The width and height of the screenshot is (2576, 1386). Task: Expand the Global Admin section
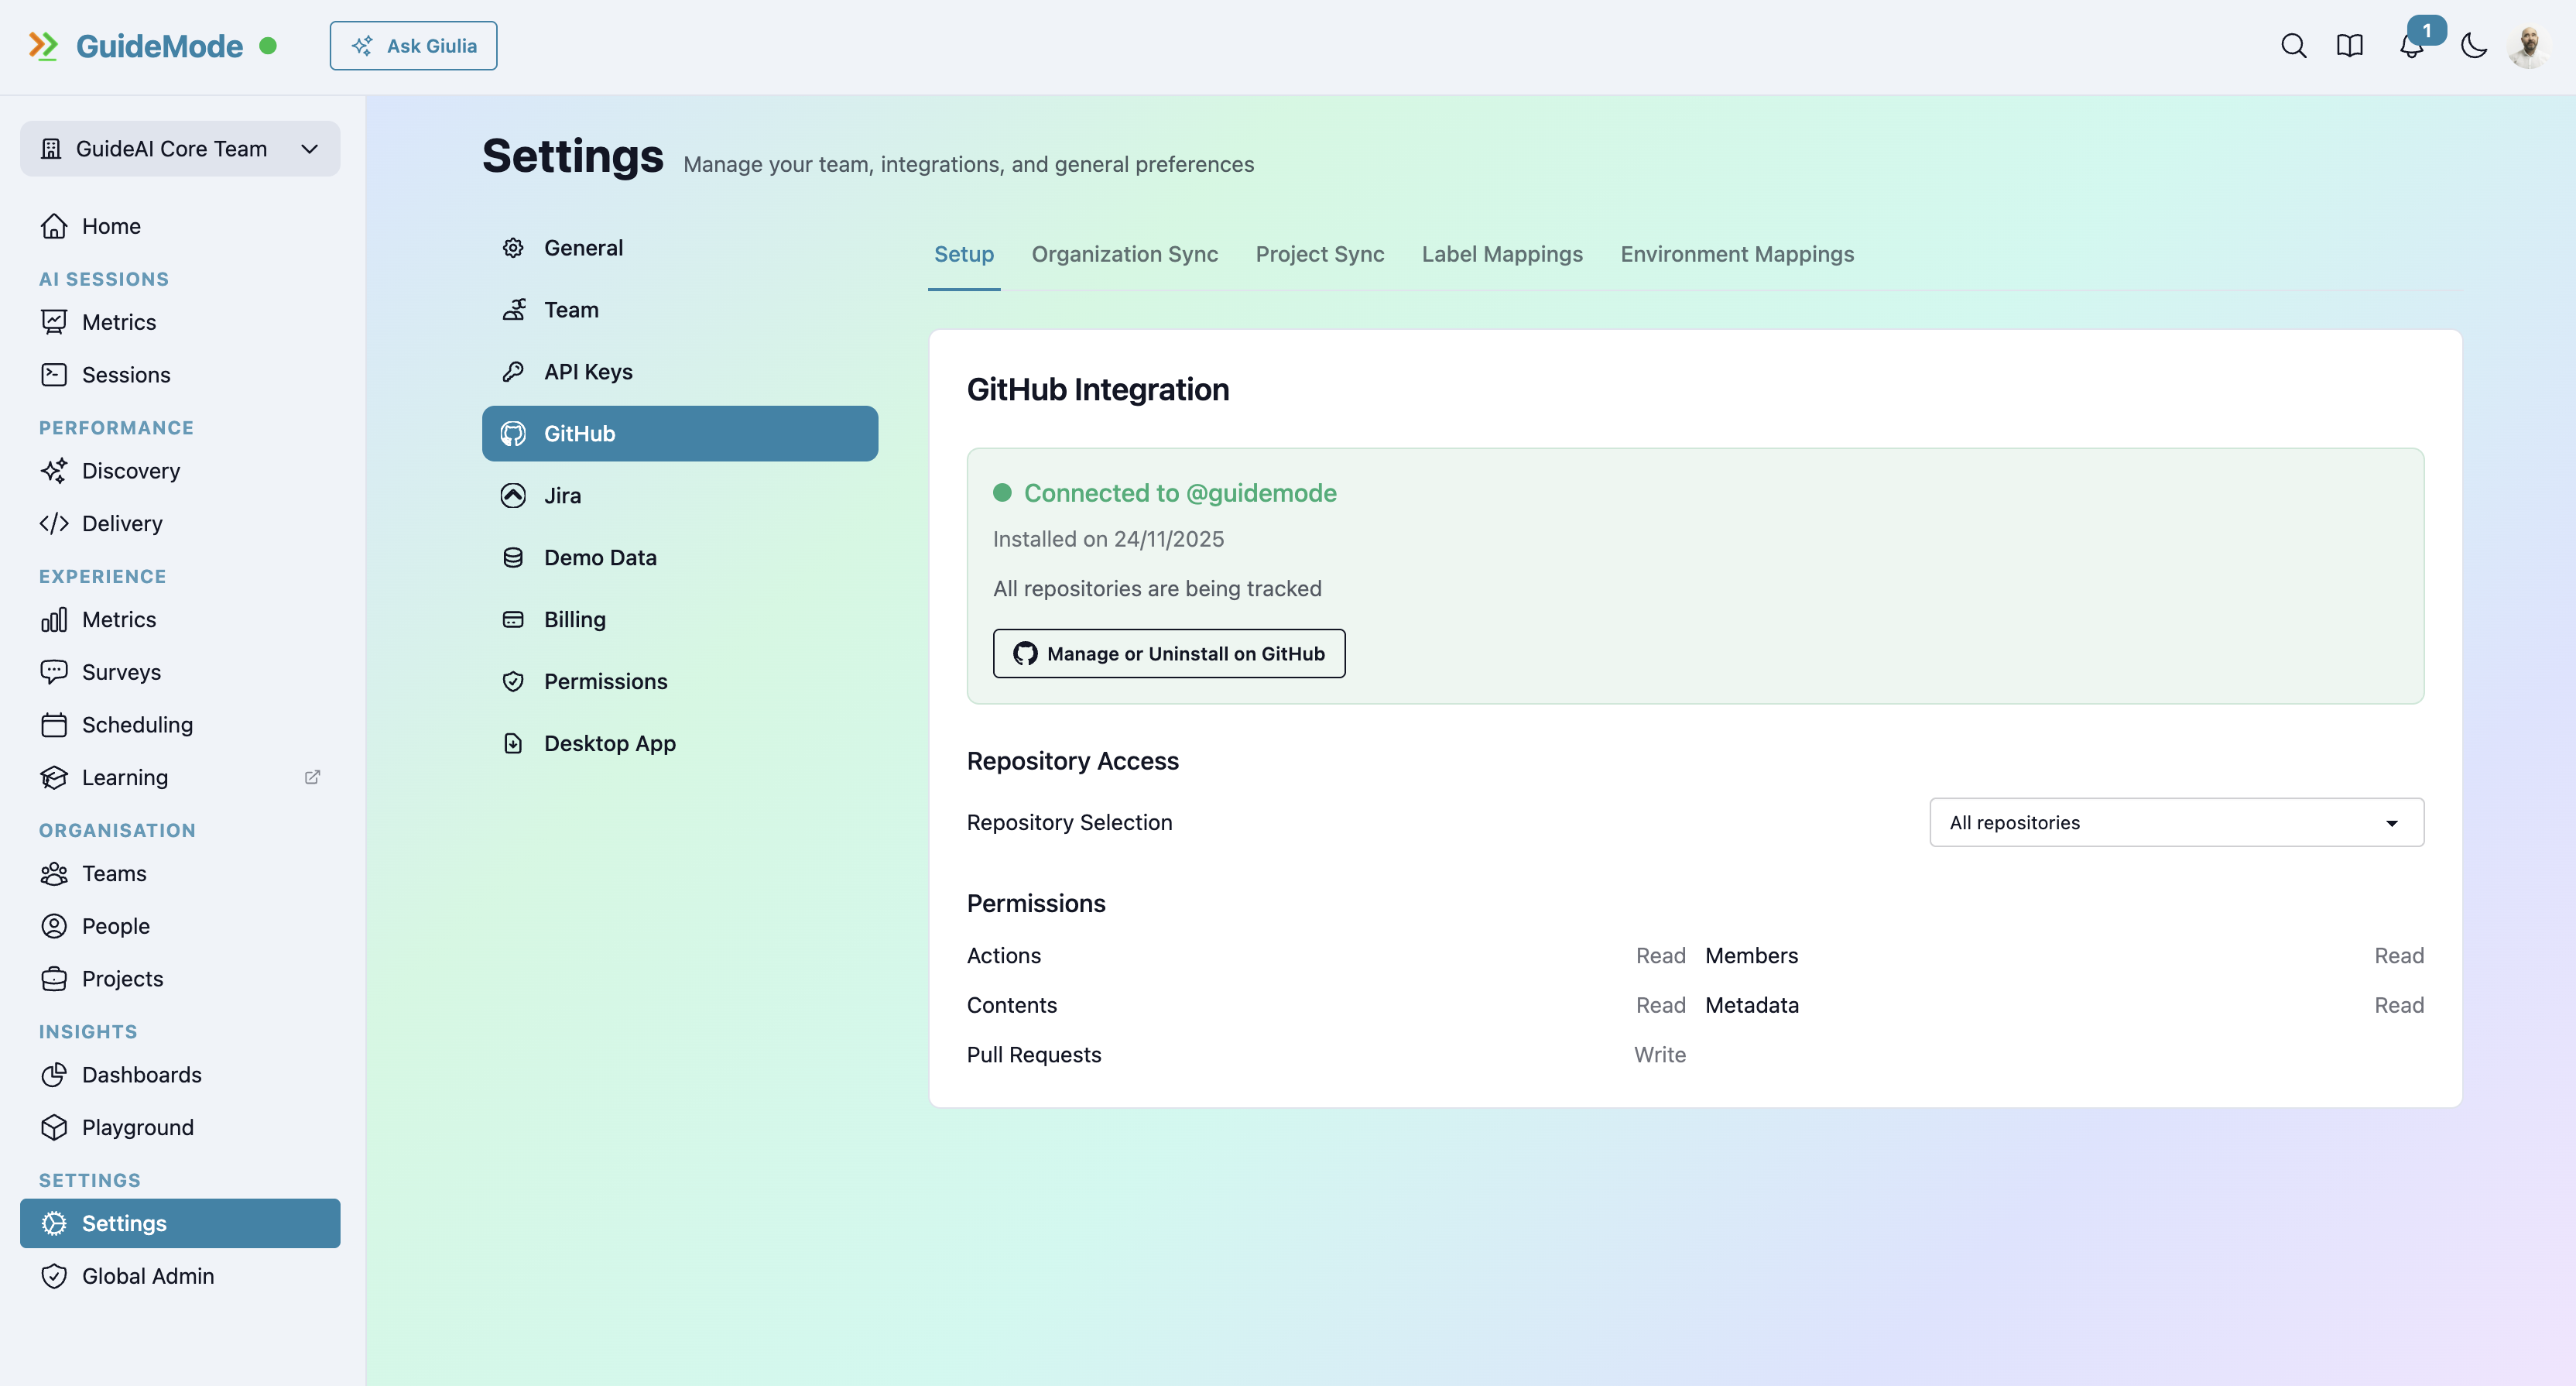click(147, 1276)
